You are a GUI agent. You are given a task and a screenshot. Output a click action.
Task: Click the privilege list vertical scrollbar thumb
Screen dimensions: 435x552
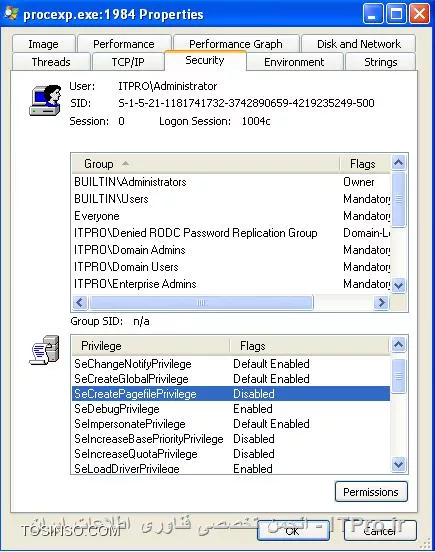coord(398,376)
